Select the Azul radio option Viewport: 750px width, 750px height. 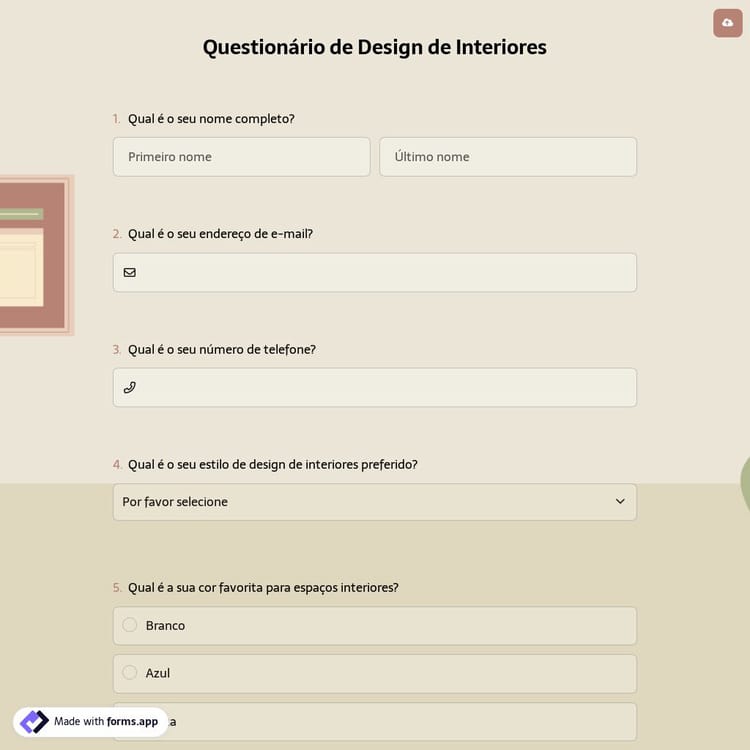130,673
